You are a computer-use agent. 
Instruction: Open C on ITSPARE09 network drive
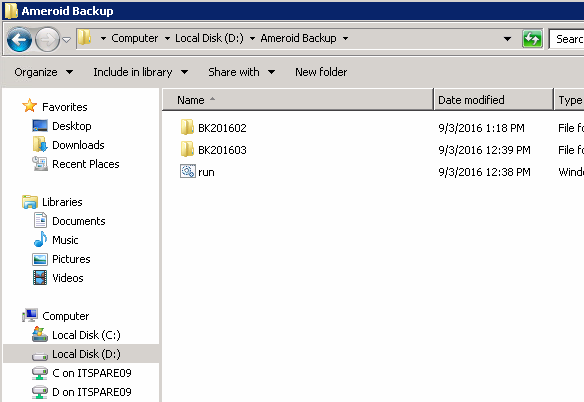92,373
